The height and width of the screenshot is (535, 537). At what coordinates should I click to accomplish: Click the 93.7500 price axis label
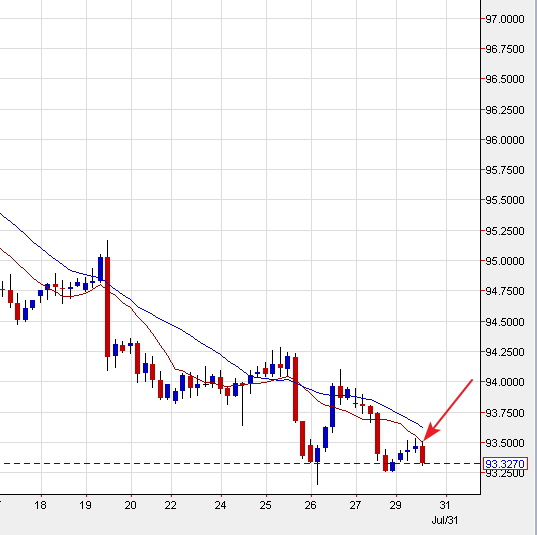pyautogui.click(x=505, y=413)
